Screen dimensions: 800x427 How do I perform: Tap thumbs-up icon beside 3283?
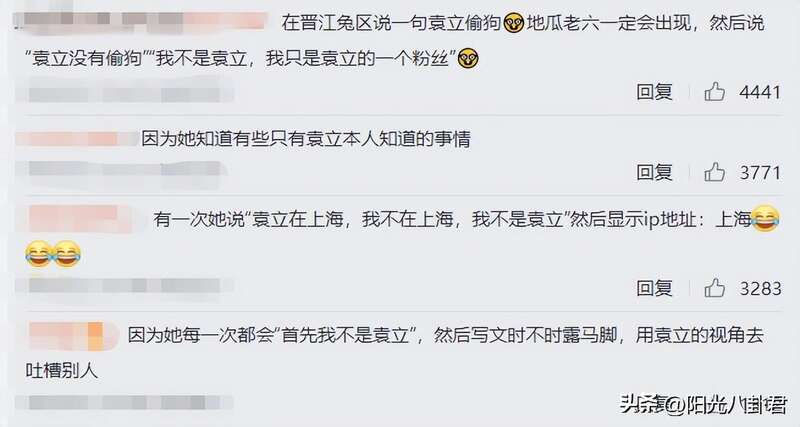pos(714,288)
